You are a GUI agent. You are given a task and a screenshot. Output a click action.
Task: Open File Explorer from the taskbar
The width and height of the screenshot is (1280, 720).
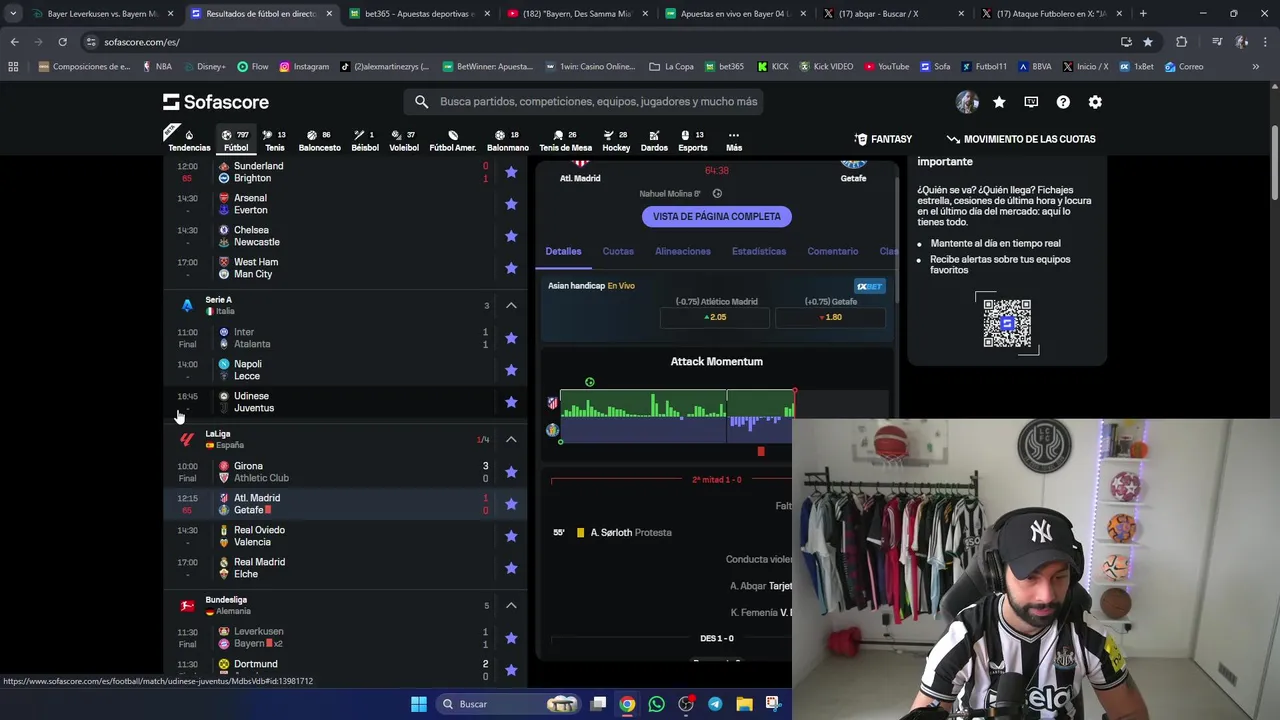[744, 704]
